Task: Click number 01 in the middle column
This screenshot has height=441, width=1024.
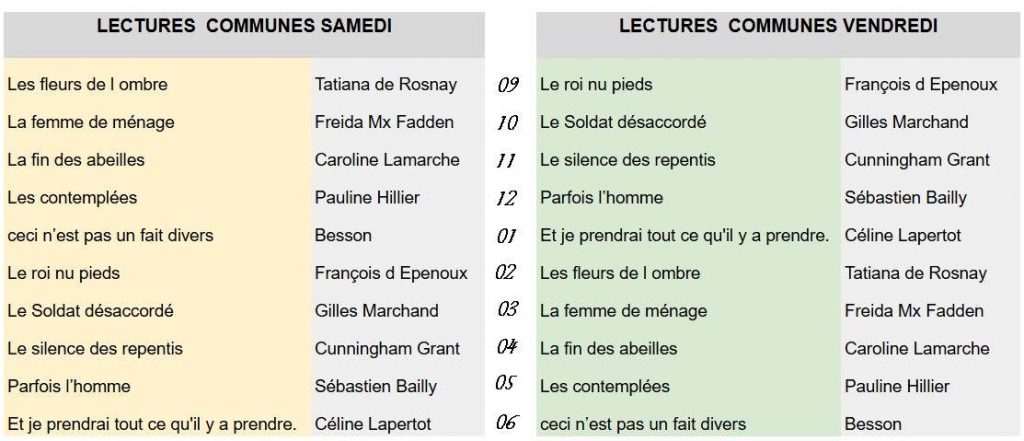Action: point(507,236)
